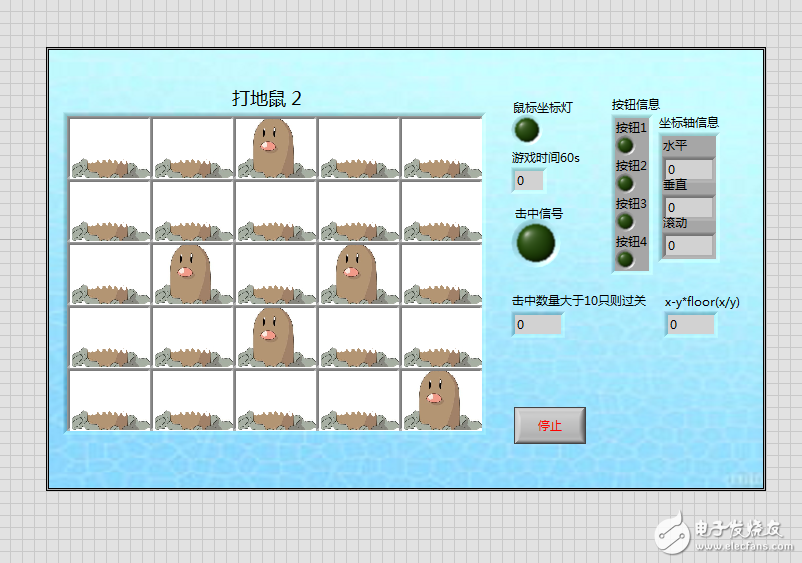802x563 pixels.
Task: Click the empty mole hole in row two, fourth column
Action: coord(359,211)
